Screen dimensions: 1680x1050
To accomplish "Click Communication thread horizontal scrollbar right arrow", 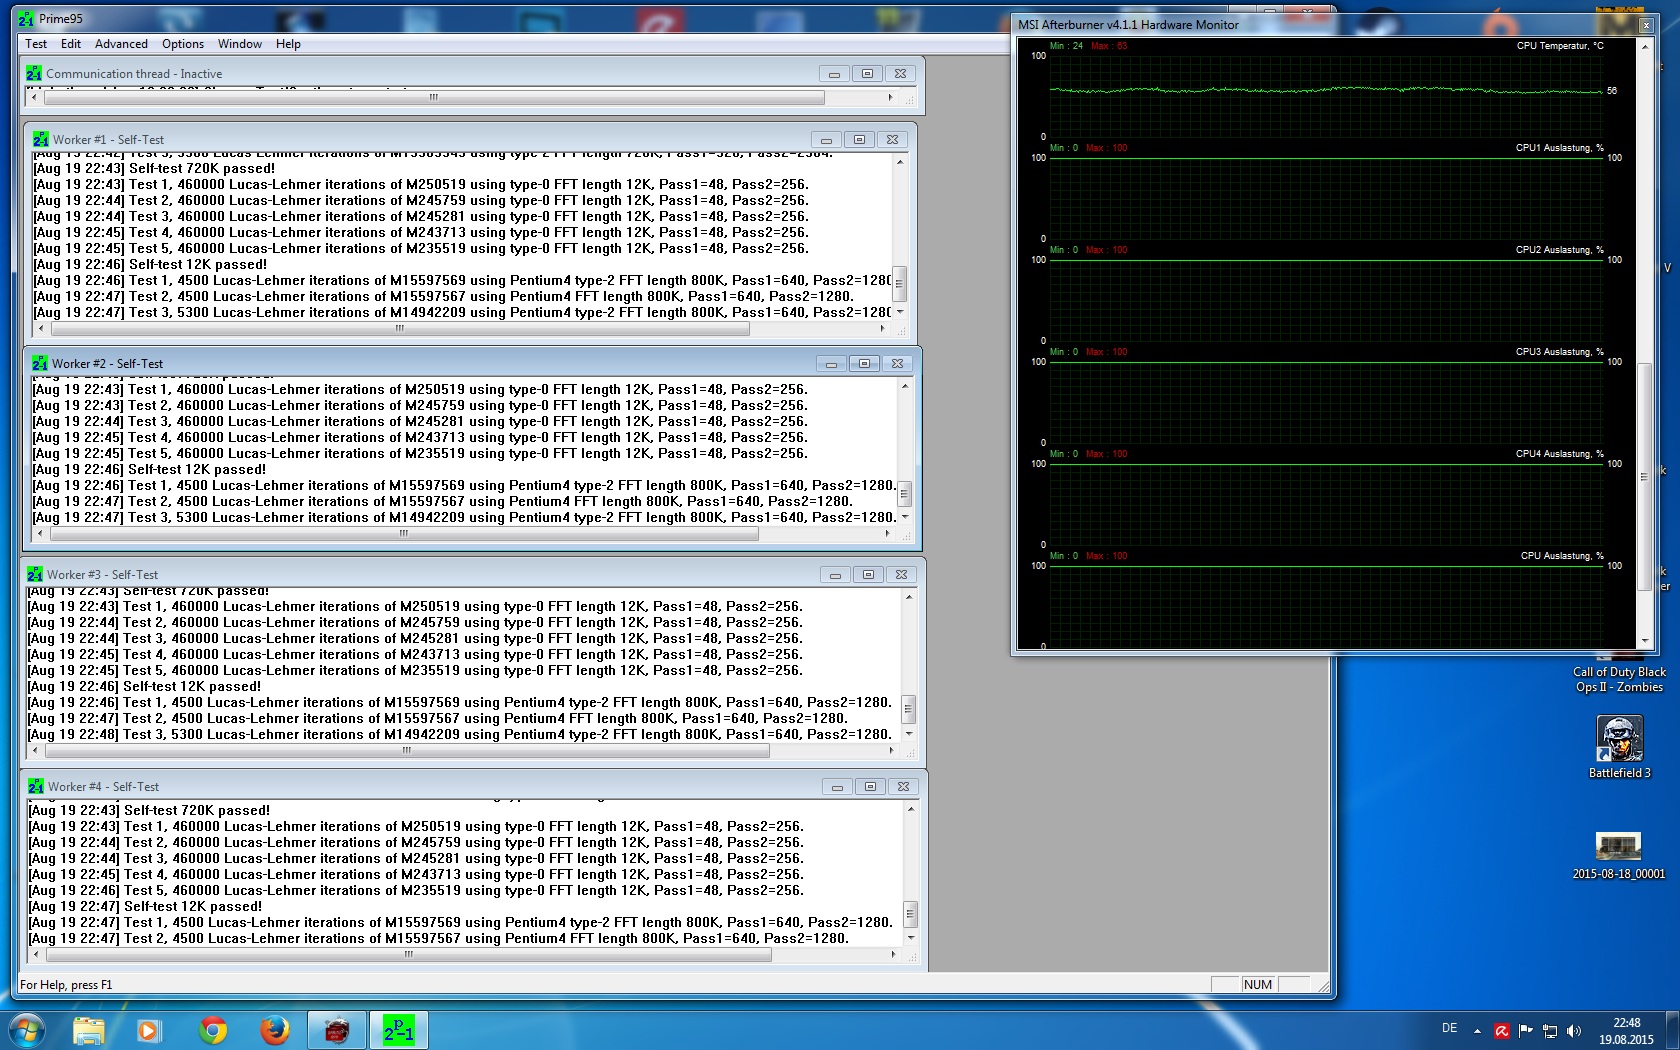I will [x=890, y=98].
